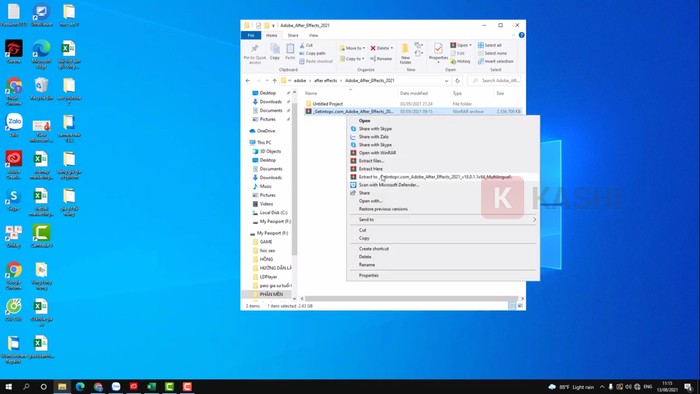Click the horizontal scrollbar of file list
This screenshot has height=394, width=700.
point(411,299)
